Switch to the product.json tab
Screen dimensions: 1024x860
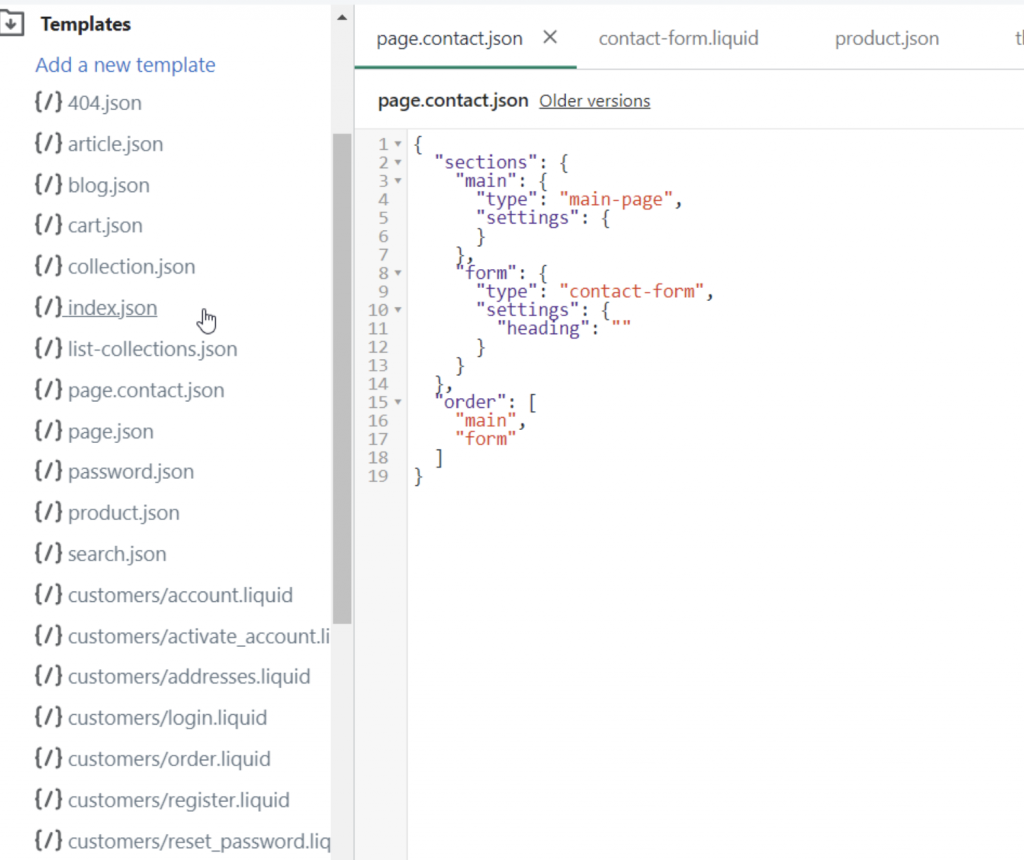pos(886,38)
